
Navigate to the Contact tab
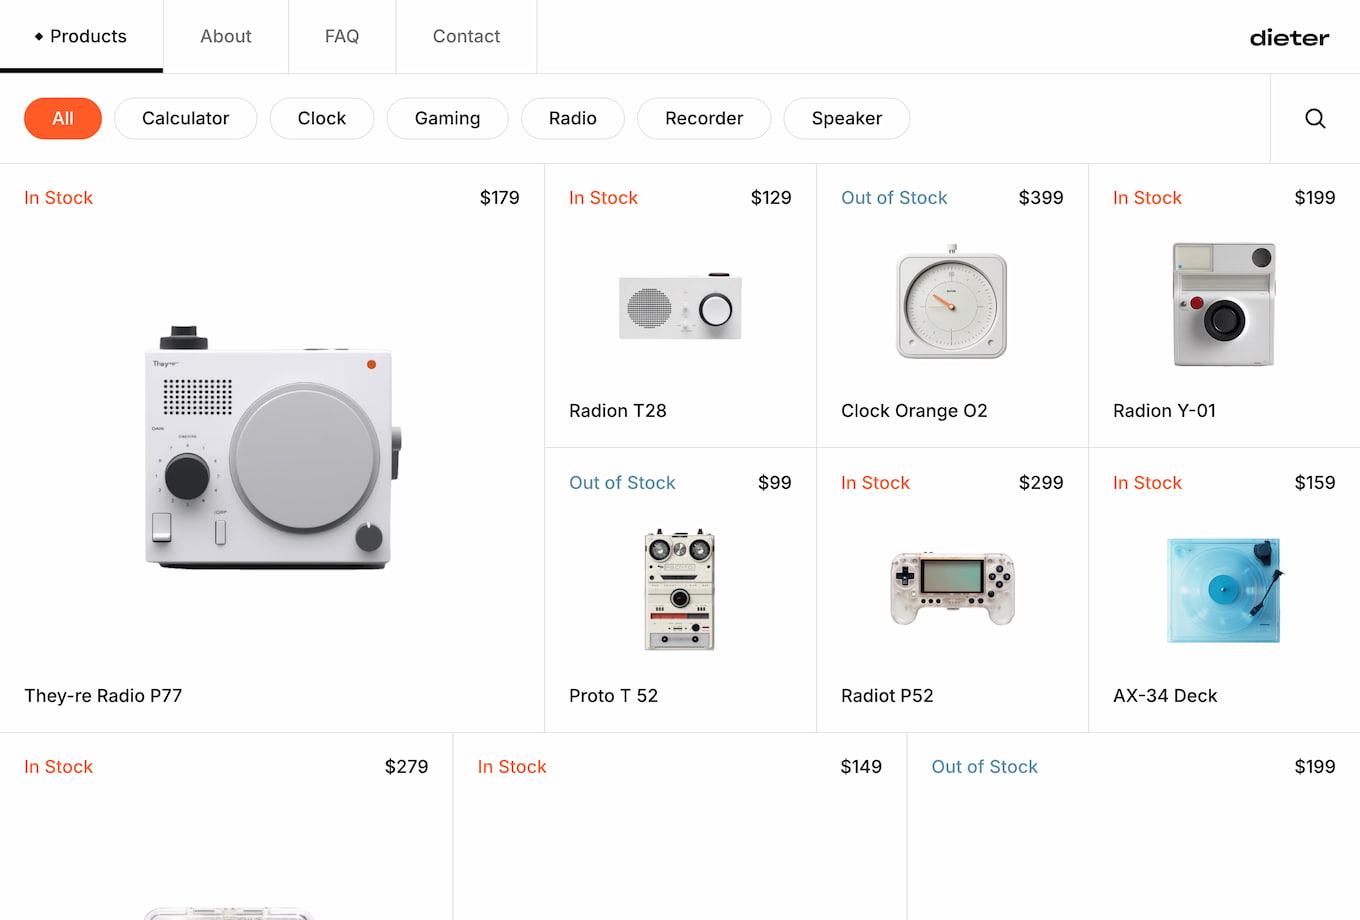(466, 36)
